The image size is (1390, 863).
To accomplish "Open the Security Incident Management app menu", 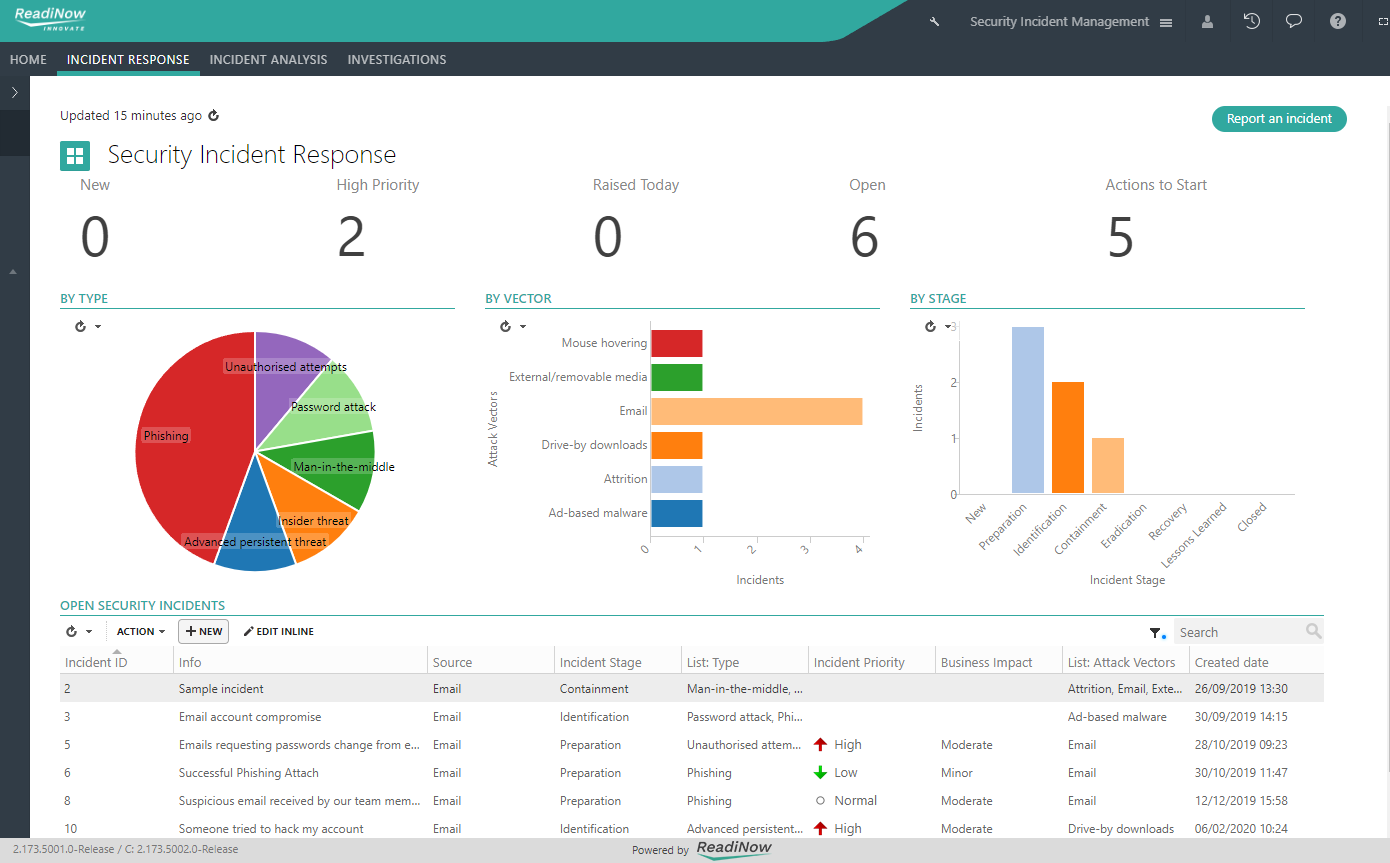I will pyautogui.click(x=1070, y=22).
